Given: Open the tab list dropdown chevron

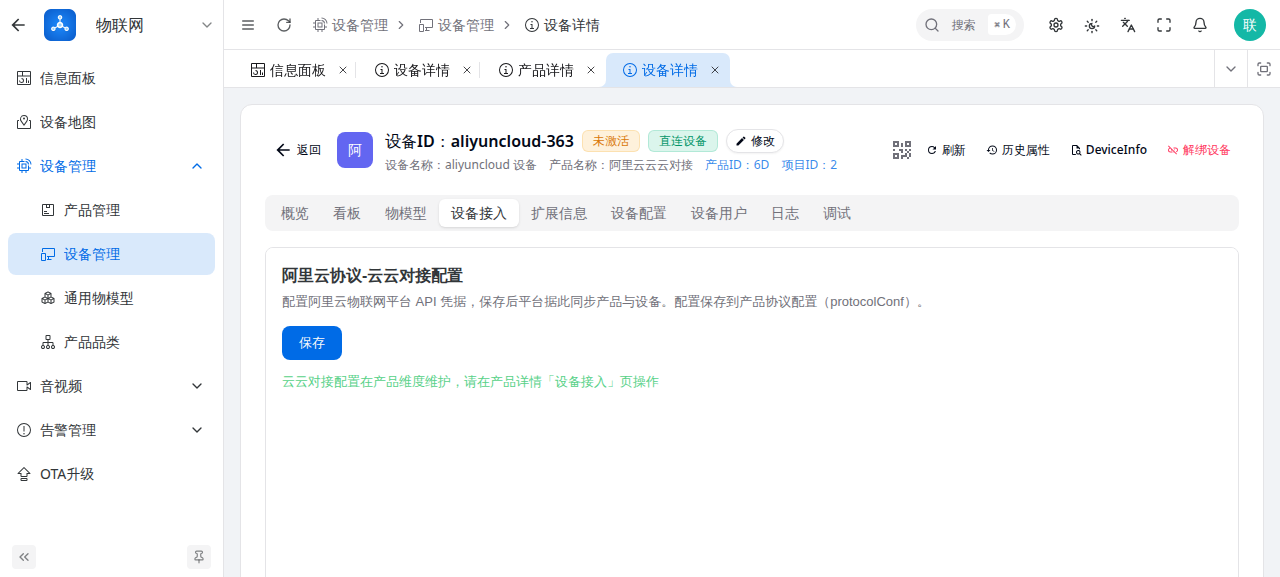Looking at the screenshot, I should tap(1231, 69).
